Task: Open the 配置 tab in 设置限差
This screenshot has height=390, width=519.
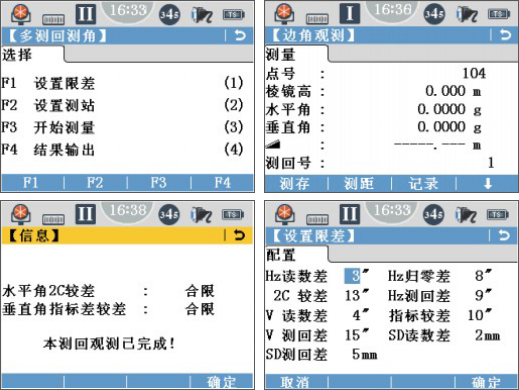Action: pyautogui.click(x=296, y=255)
